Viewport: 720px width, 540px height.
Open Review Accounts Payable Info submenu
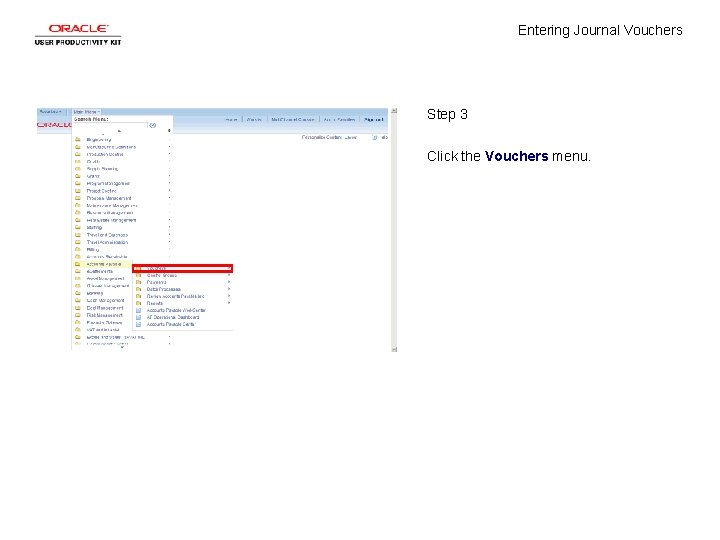pyautogui.click(x=175, y=296)
